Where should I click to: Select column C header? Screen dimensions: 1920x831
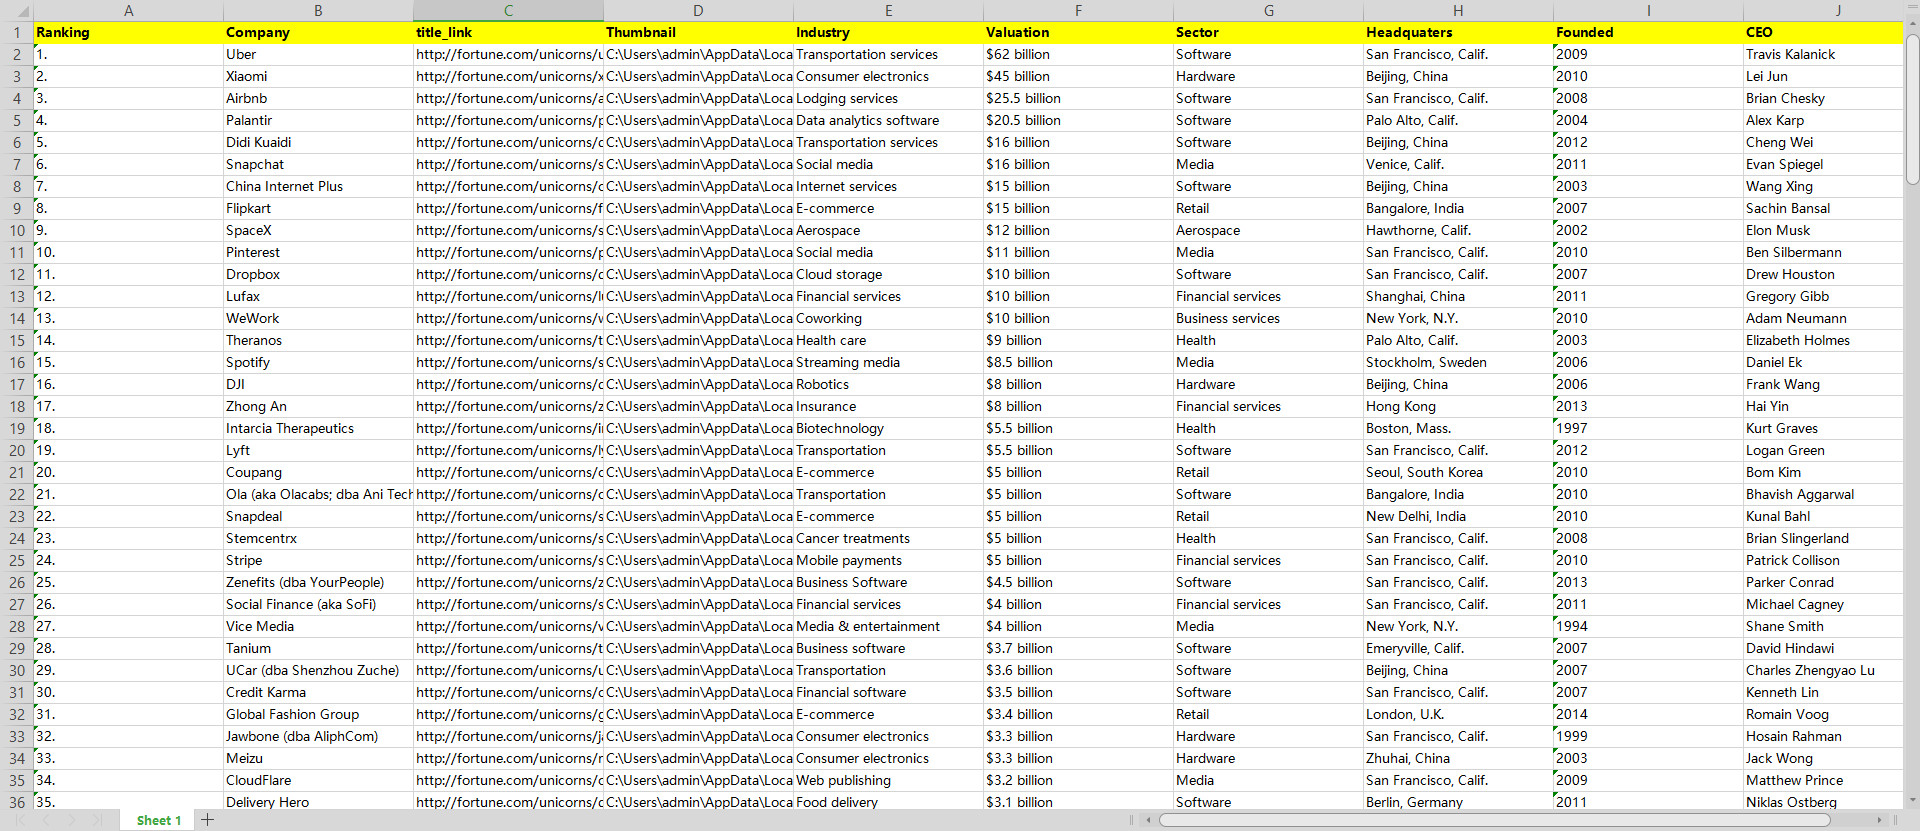click(508, 10)
